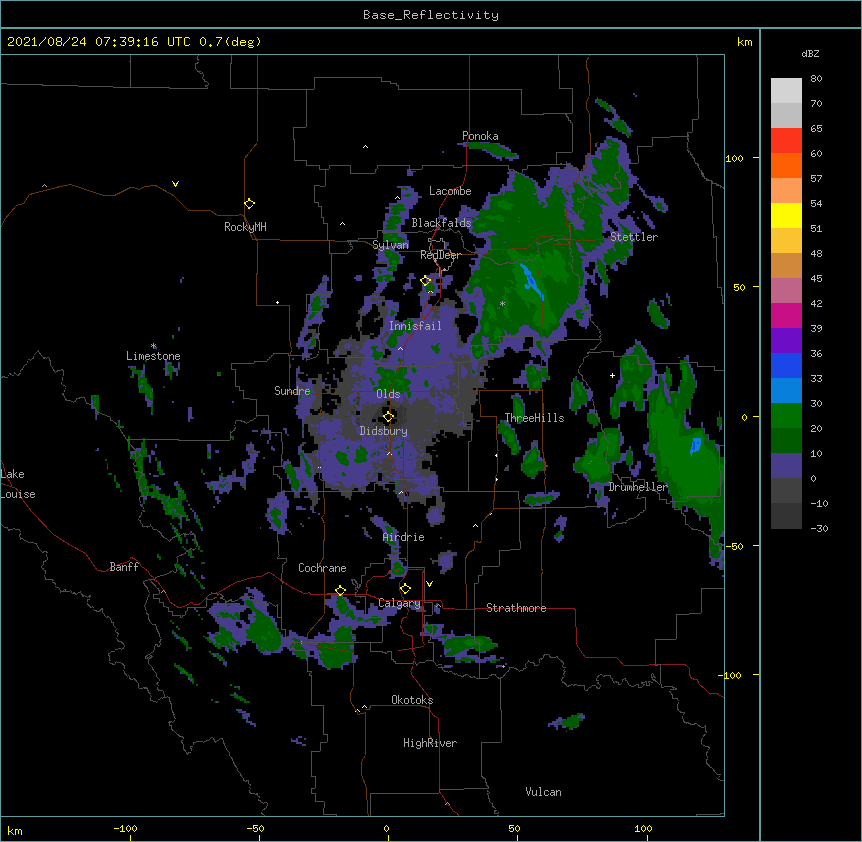Click the asterisk marker above Limestone
This screenshot has height=842, width=862.
(153, 346)
